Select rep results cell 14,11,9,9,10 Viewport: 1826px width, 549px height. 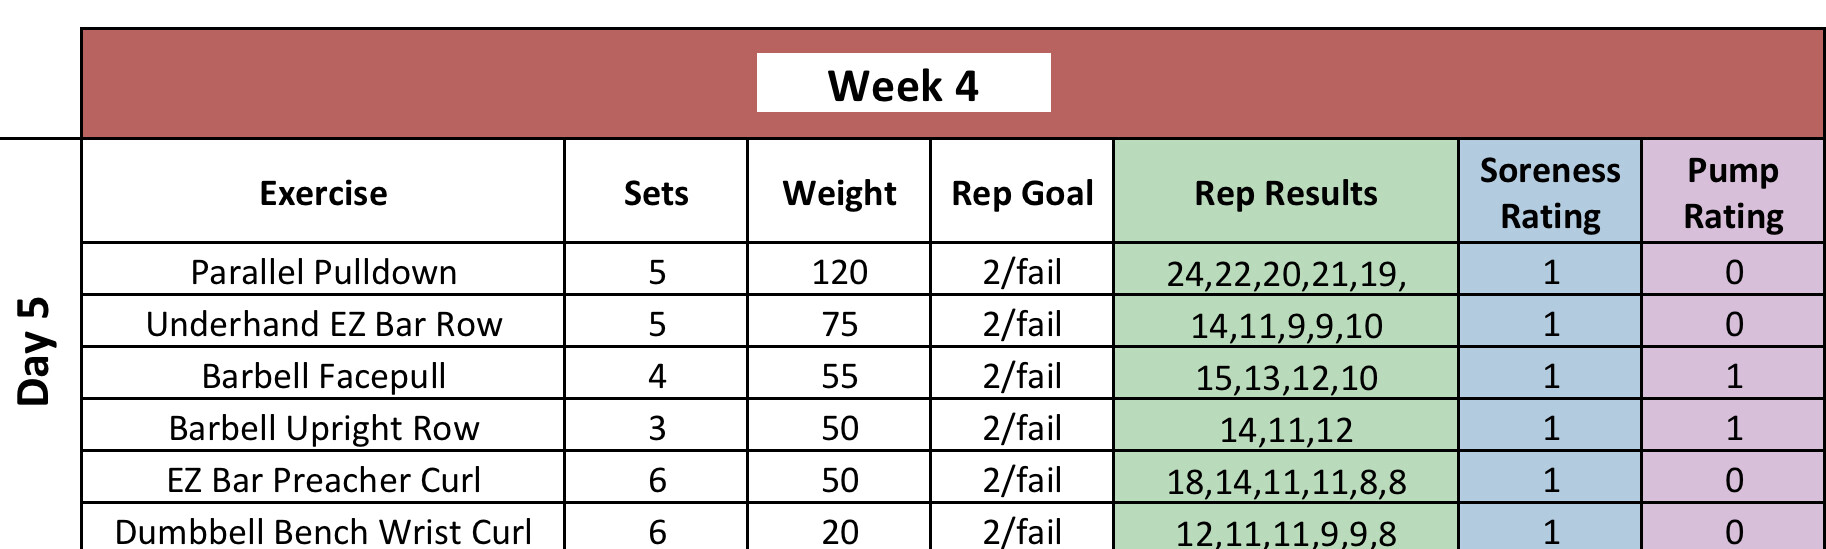(1286, 324)
